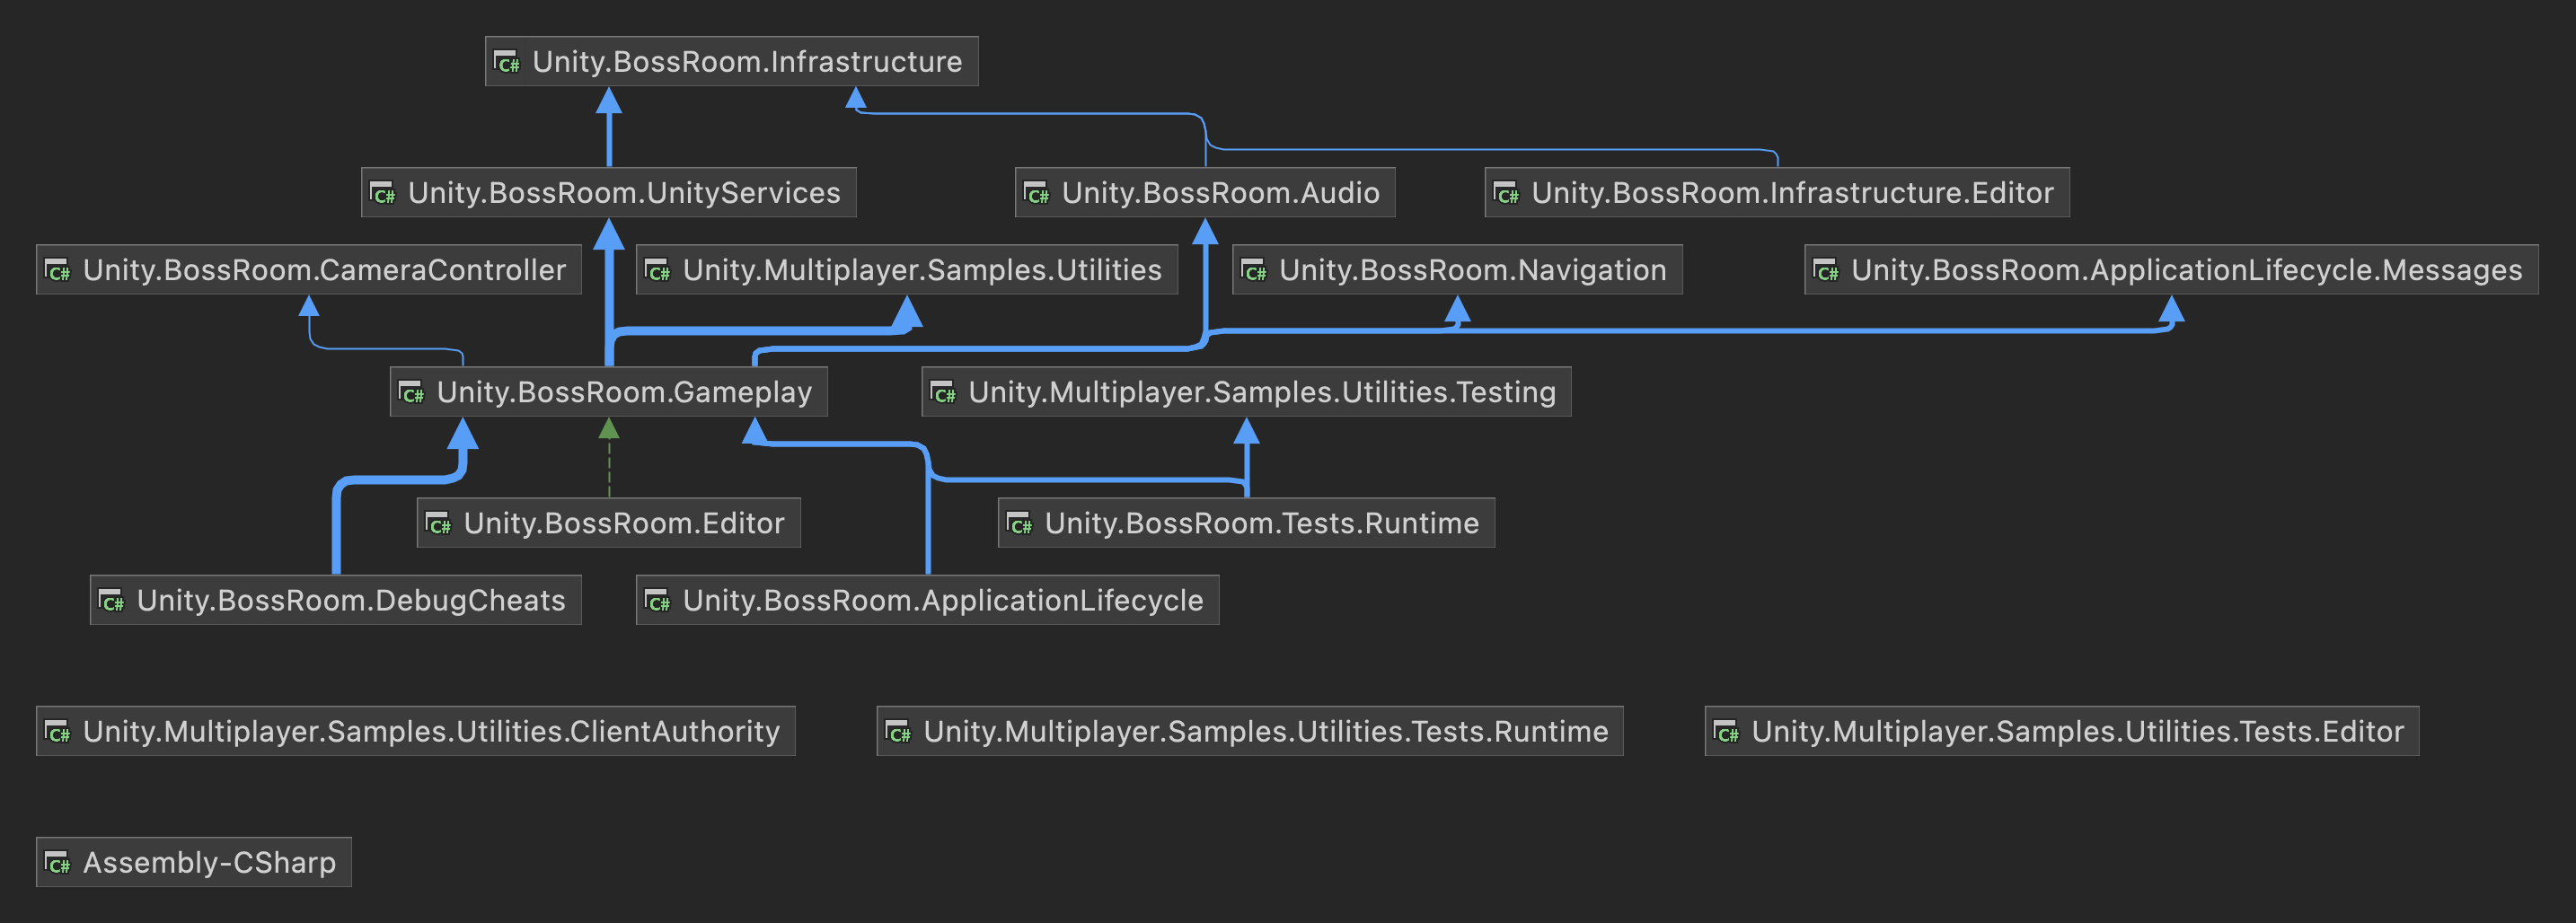Click the thick arrowhead entering Unity.BossRoom.Infrastructure
The image size is (2576, 923).
coord(609,101)
